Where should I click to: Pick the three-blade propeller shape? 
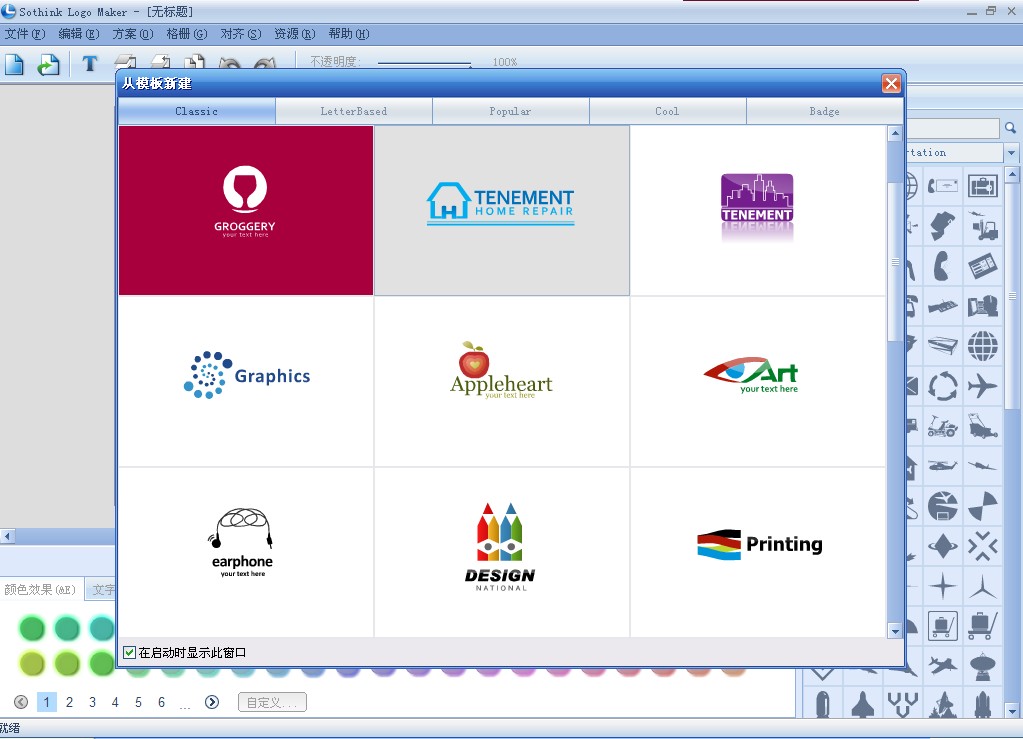(x=983, y=586)
